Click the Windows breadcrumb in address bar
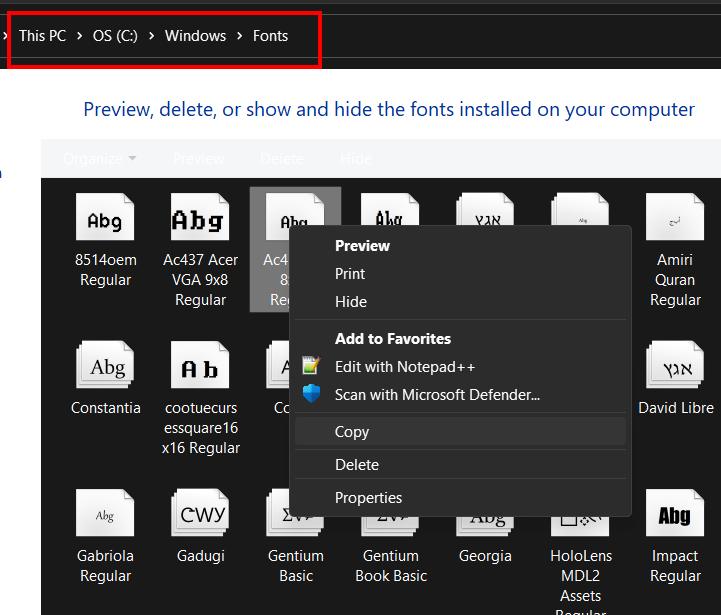This screenshot has width=721, height=615. 195,36
